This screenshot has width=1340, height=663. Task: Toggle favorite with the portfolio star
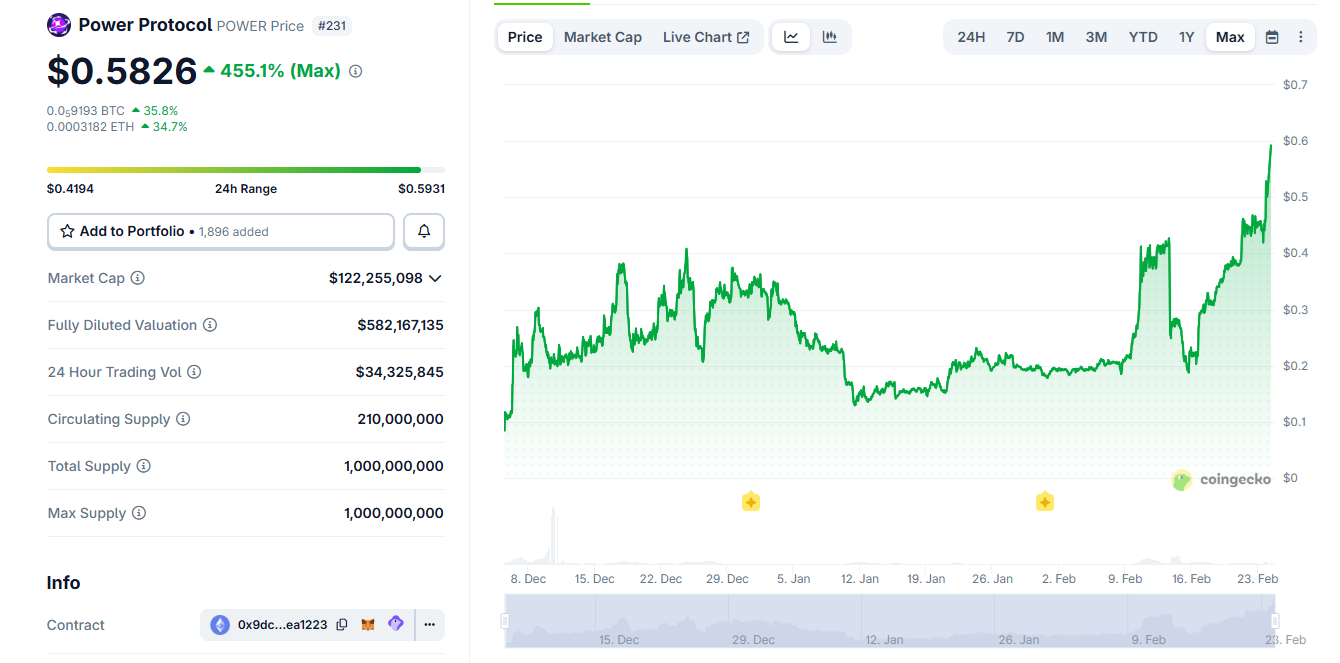click(x=67, y=231)
